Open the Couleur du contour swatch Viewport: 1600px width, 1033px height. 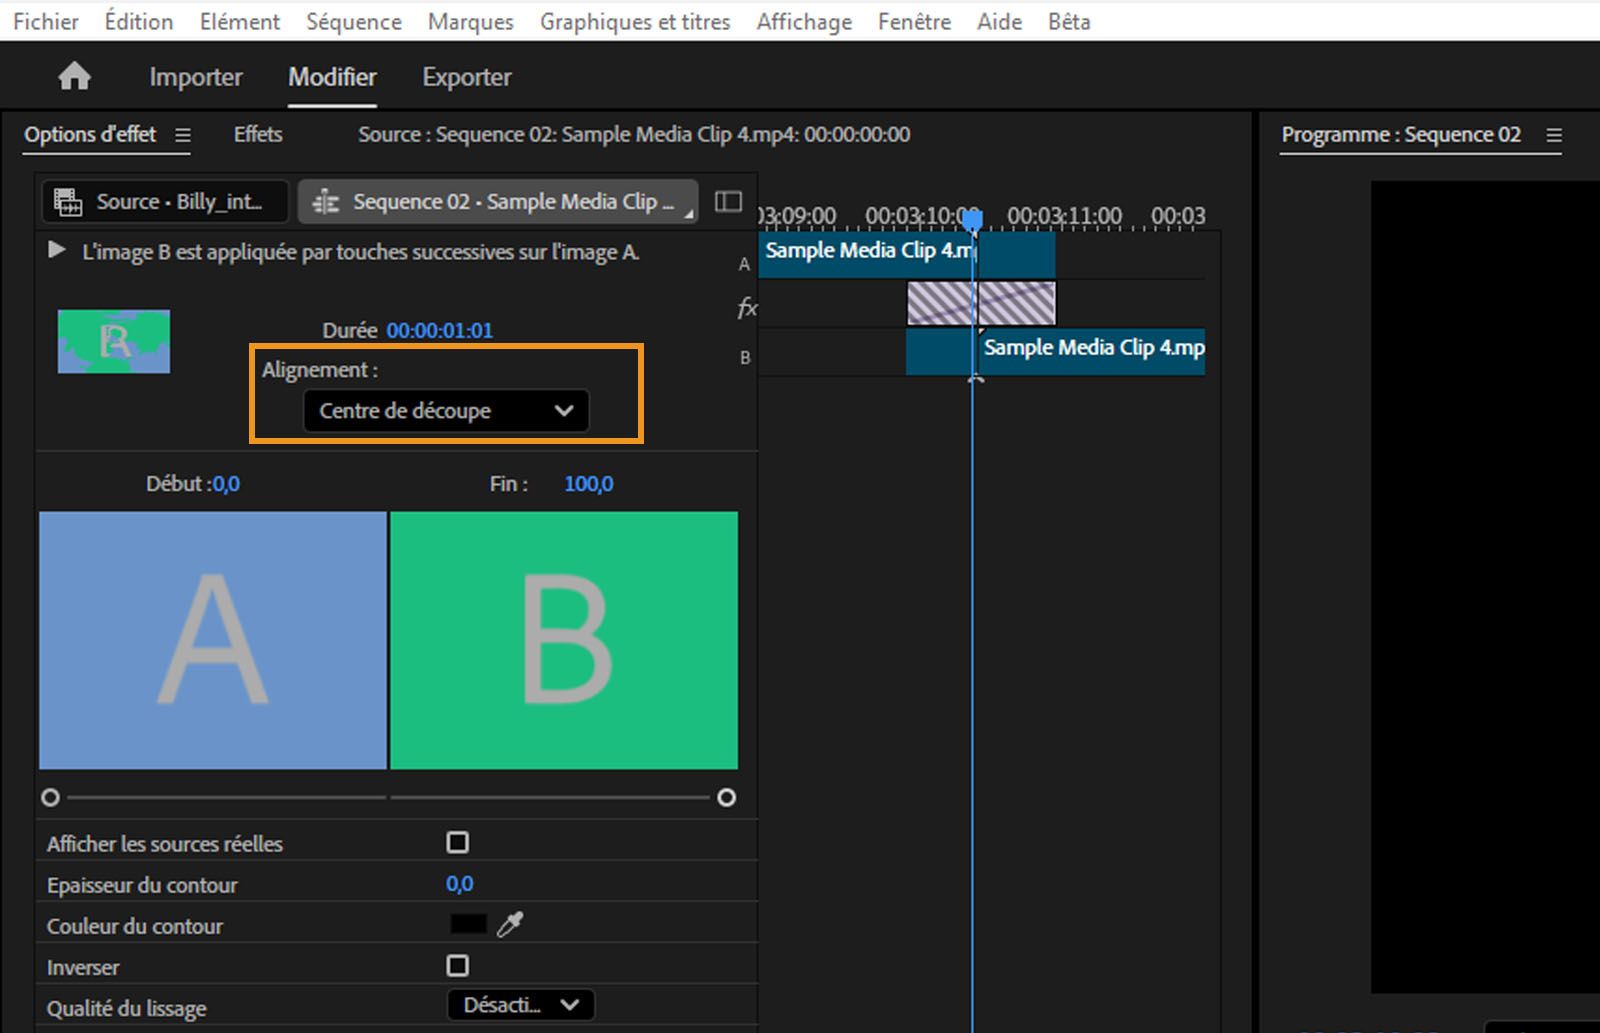click(x=468, y=925)
